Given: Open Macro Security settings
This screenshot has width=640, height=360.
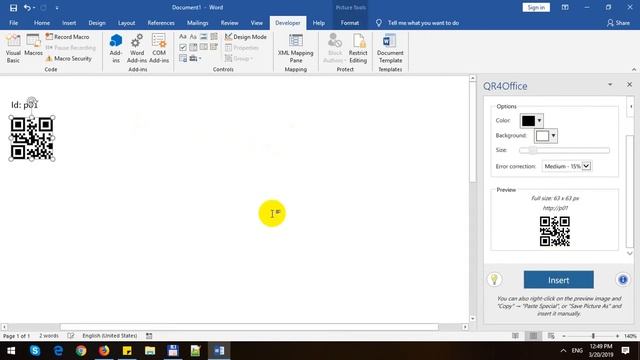Looking at the screenshot, I should (x=69, y=59).
